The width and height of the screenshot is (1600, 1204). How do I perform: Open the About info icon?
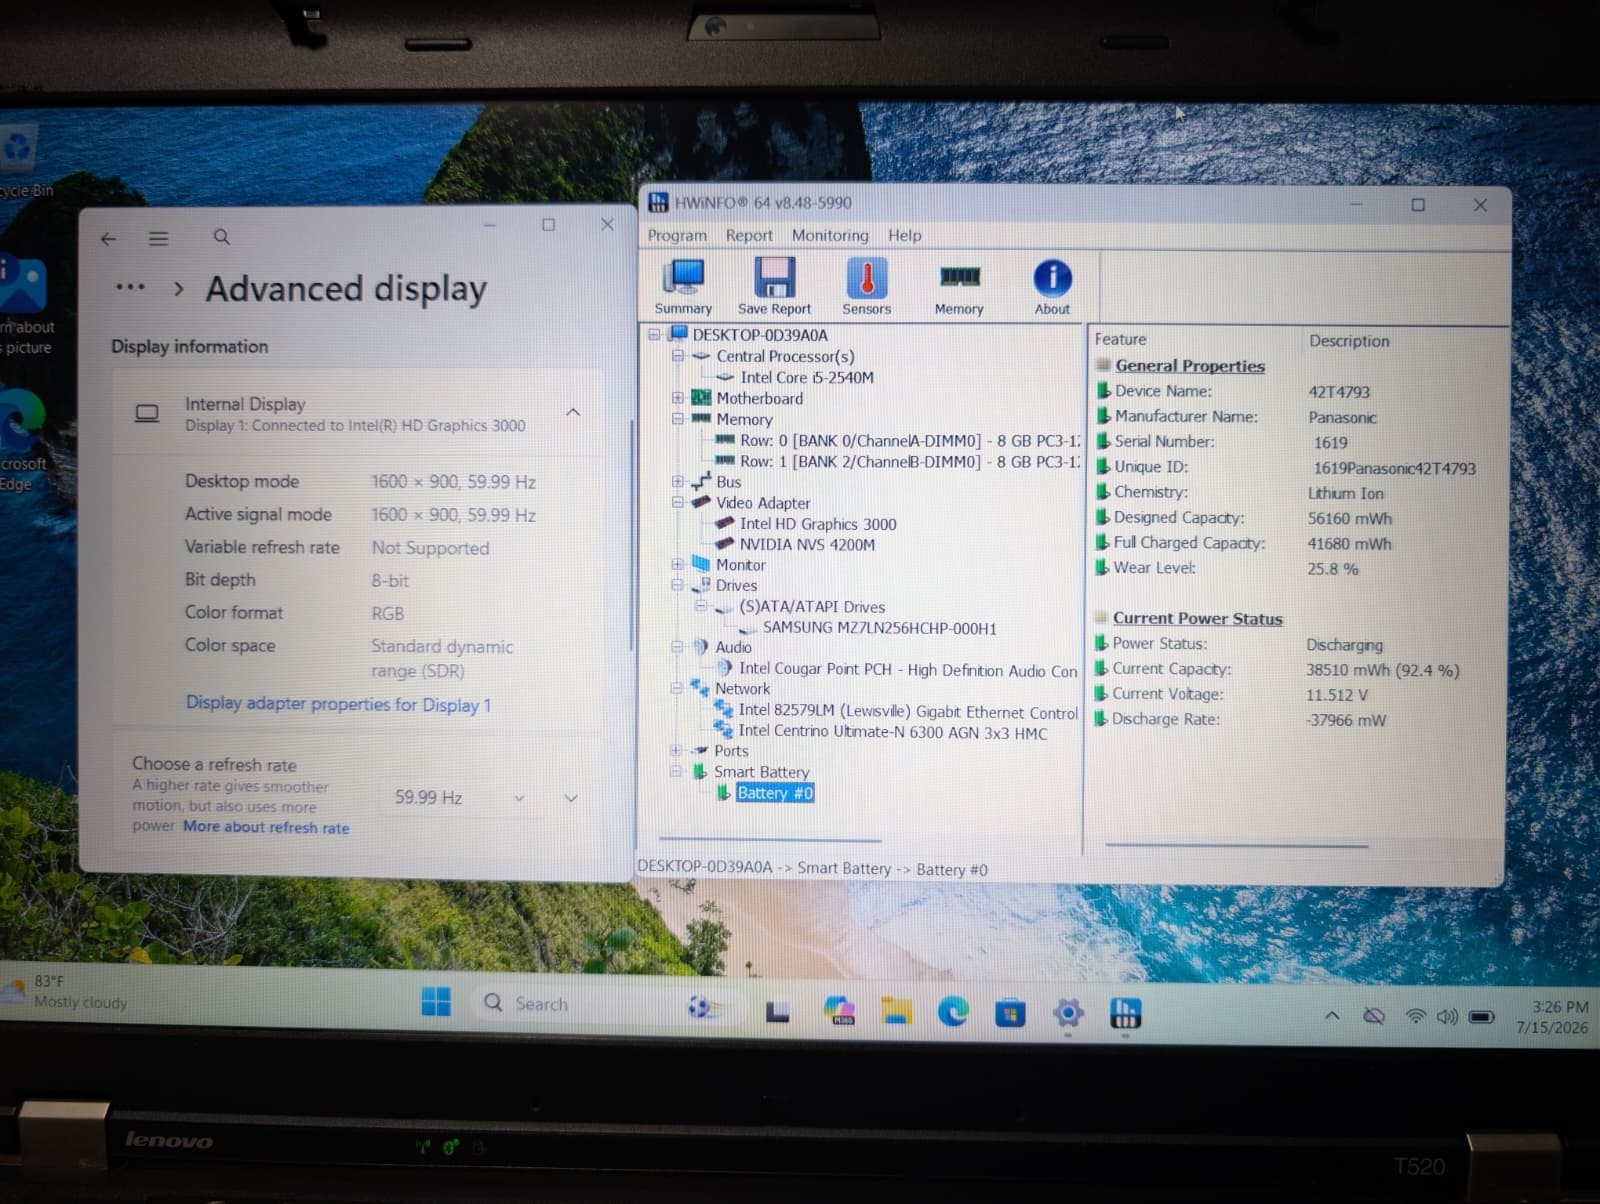tap(1052, 286)
